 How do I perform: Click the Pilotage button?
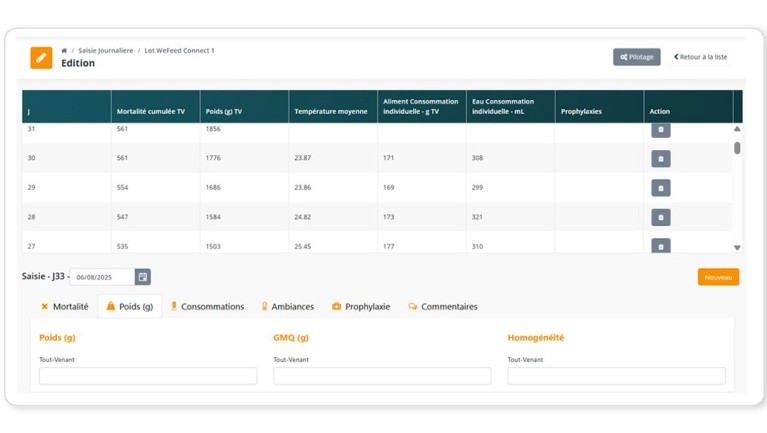pos(636,57)
